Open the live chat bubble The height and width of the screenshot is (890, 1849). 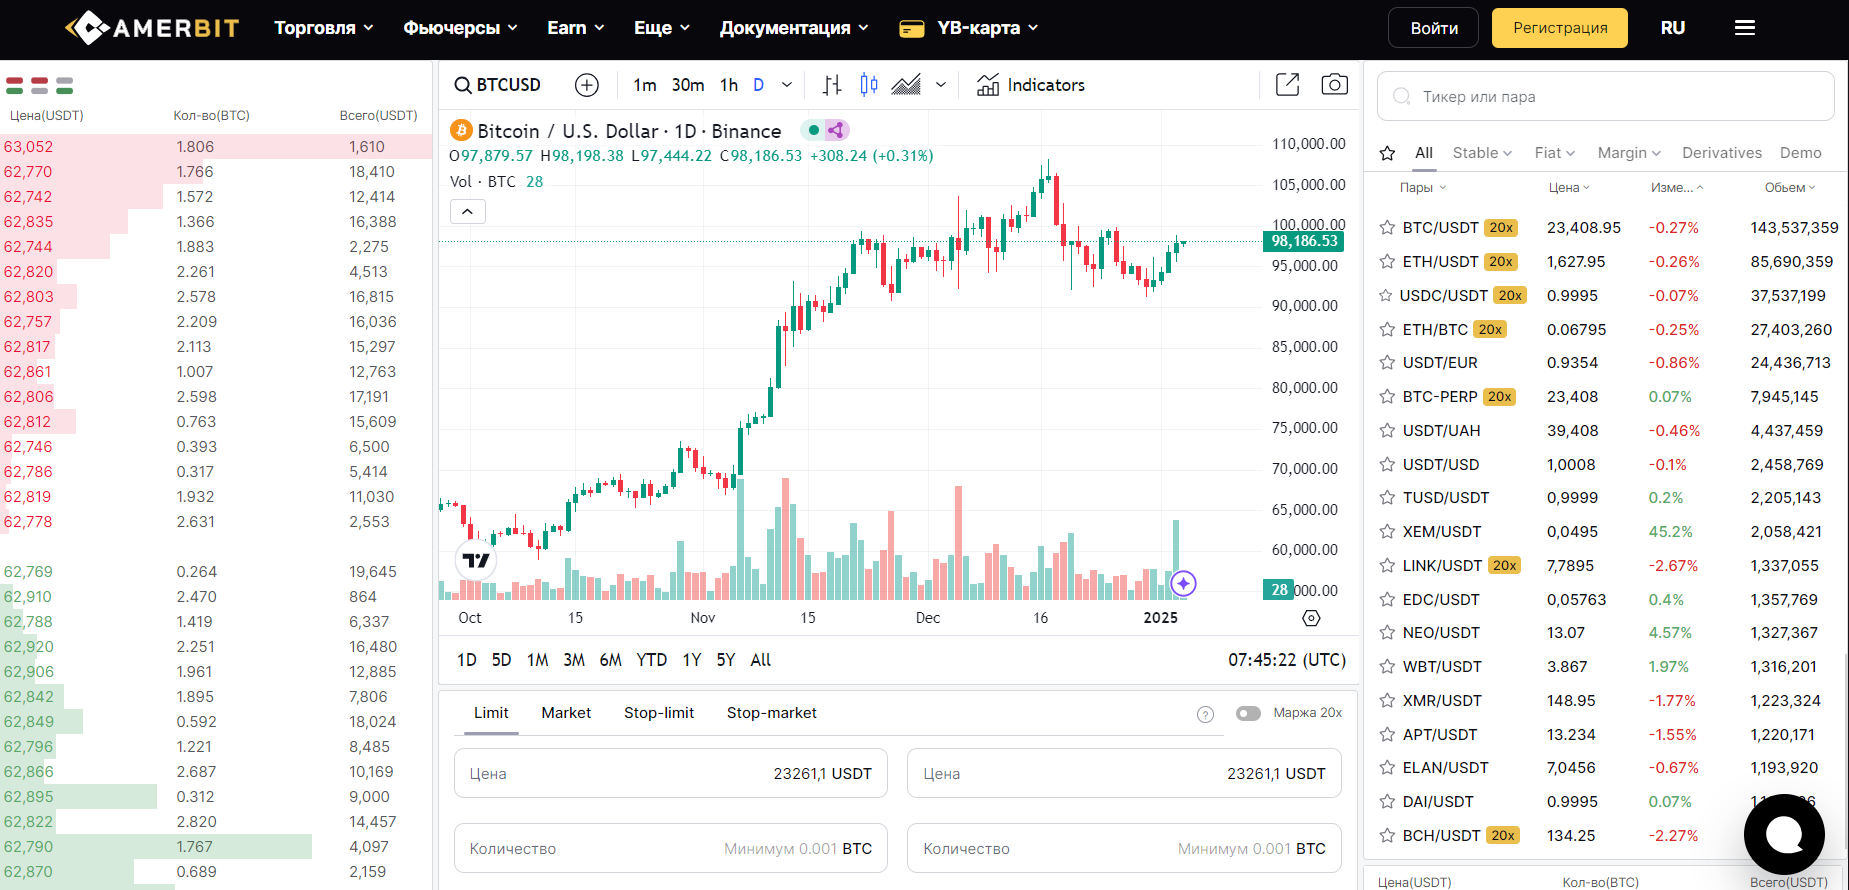point(1784,833)
